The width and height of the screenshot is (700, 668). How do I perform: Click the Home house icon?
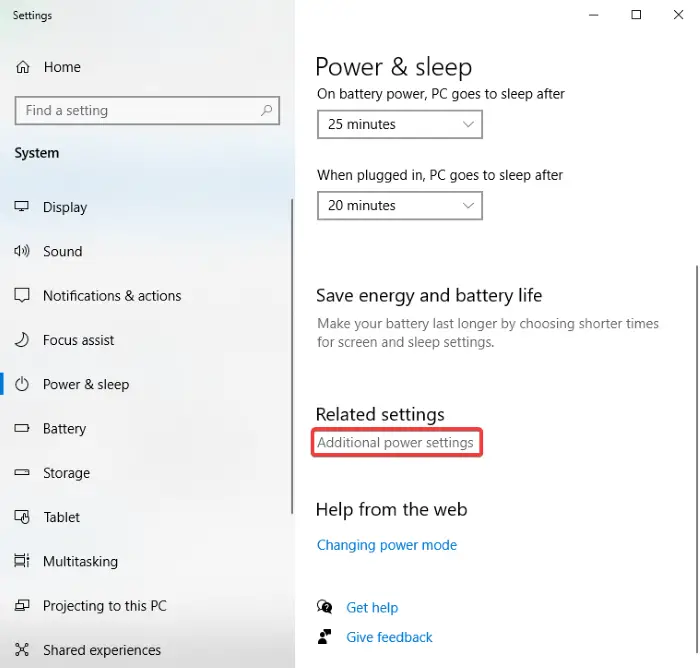(x=23, y=67)
